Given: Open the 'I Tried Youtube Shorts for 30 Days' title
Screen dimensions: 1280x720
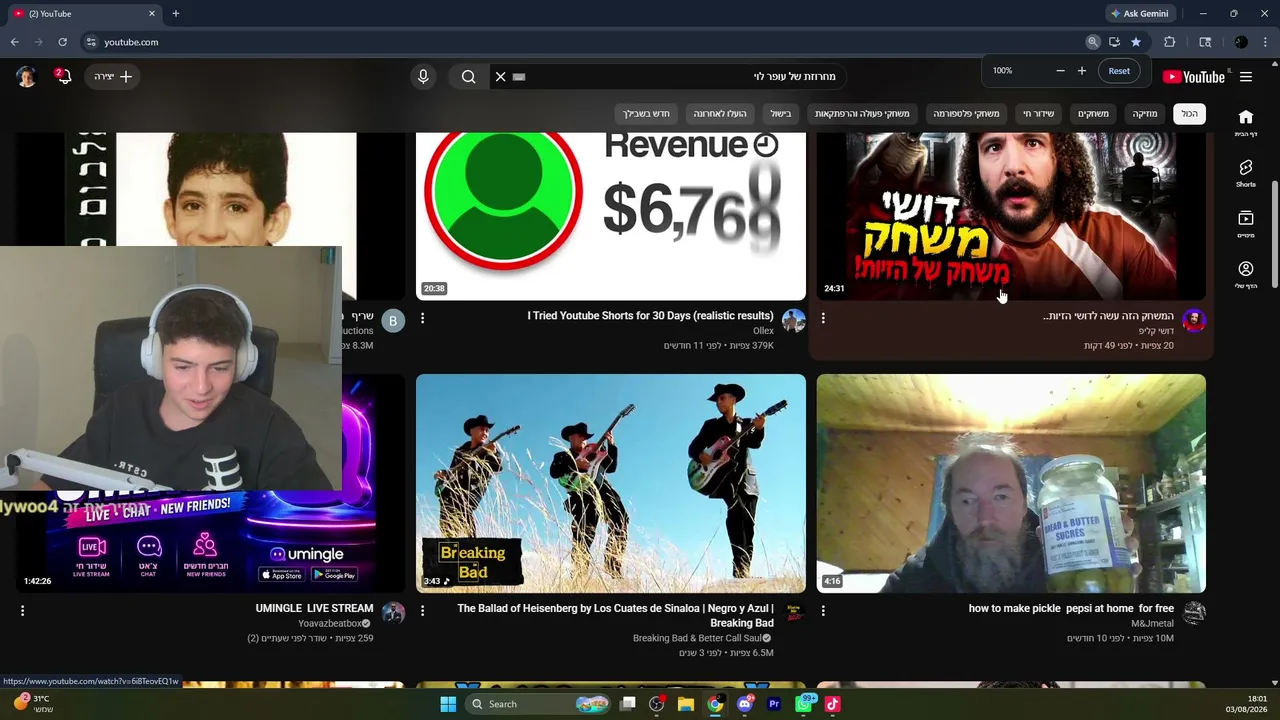Looking at the screenshot, I should (x=650, y=316).
